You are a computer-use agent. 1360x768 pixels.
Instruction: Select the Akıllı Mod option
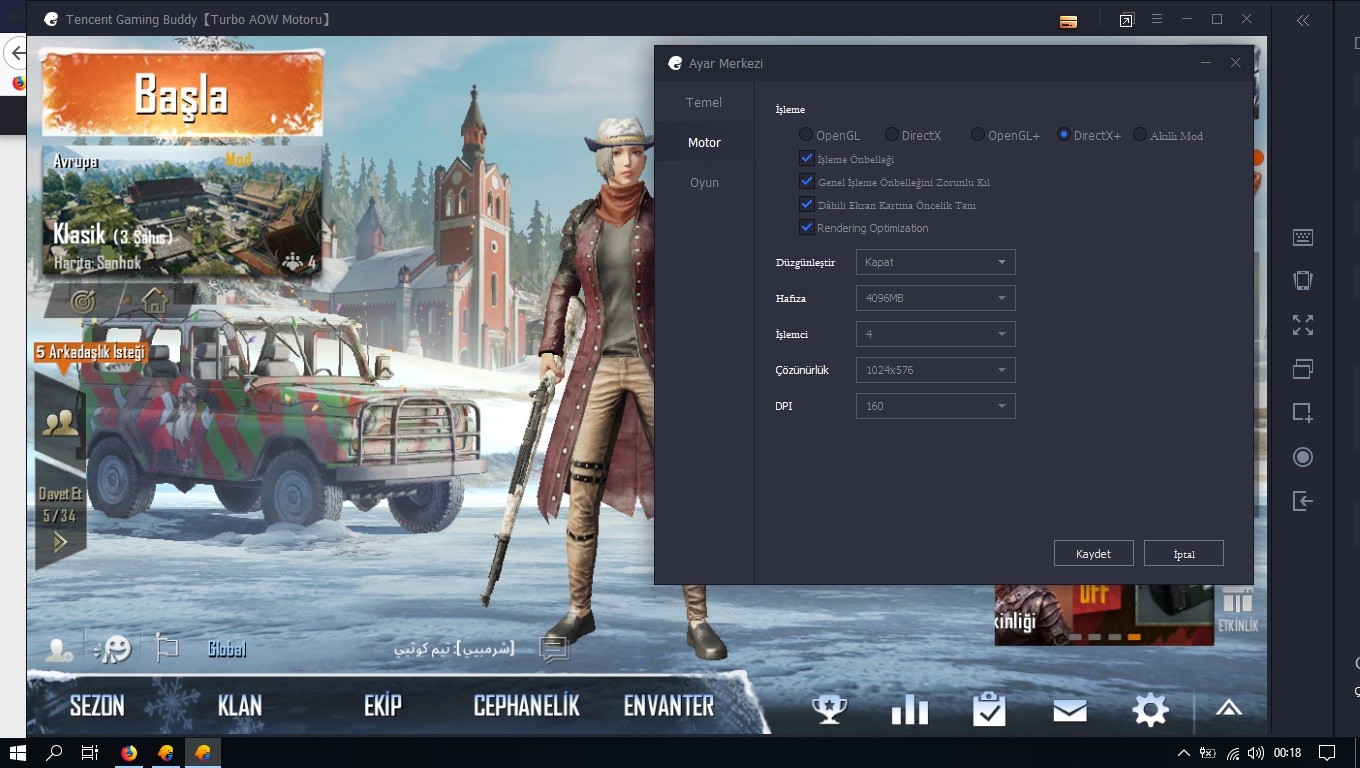point(1168,135)
